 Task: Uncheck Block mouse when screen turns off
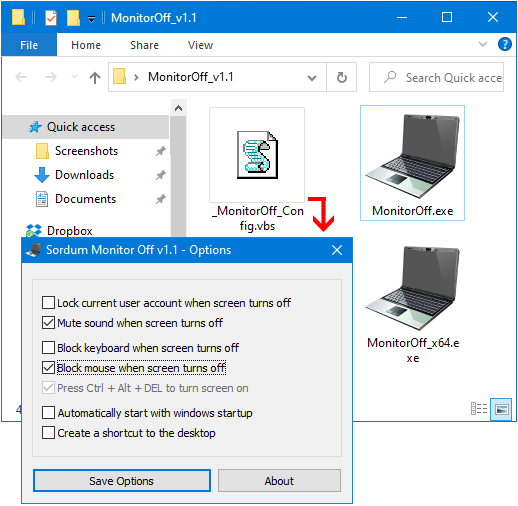pyautogui.click(x=49, y=368)
